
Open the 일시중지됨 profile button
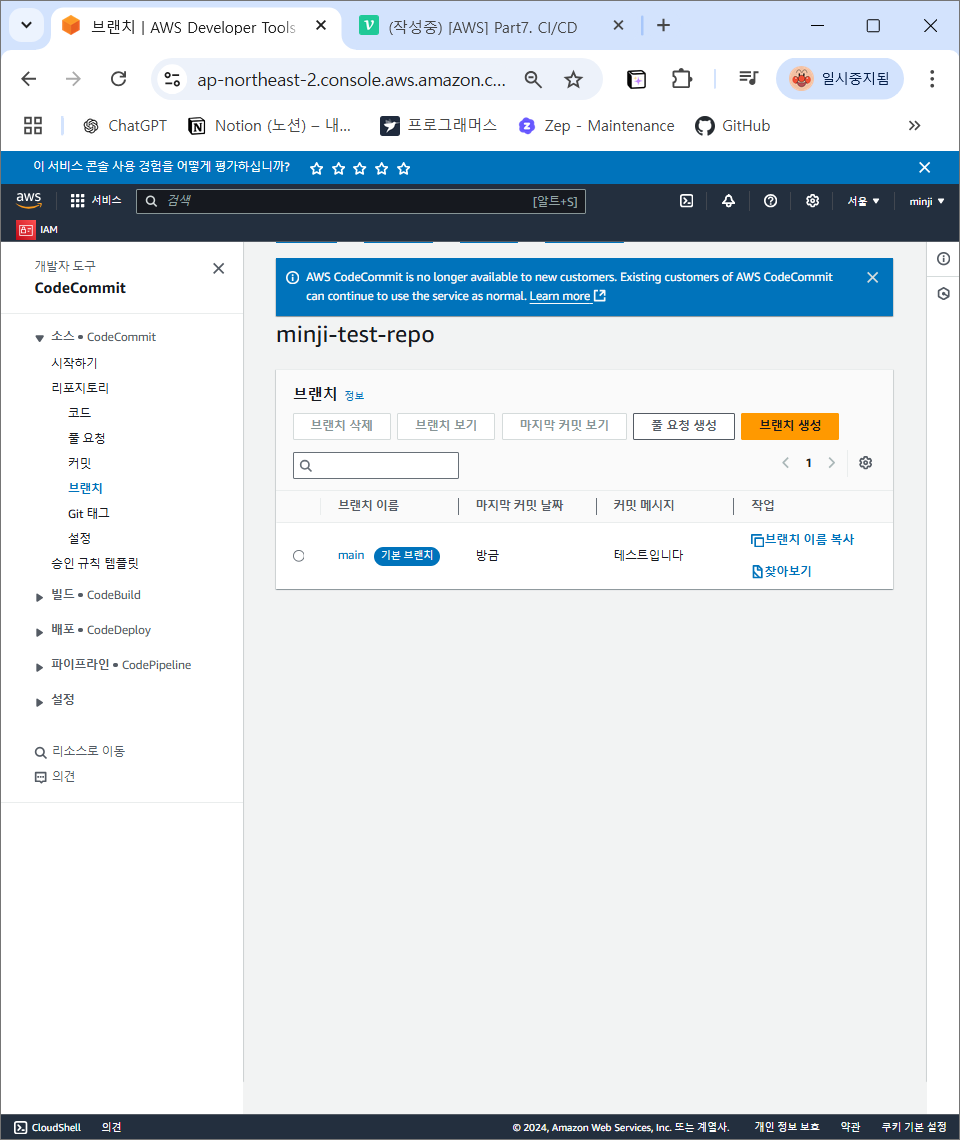[840, 79]
